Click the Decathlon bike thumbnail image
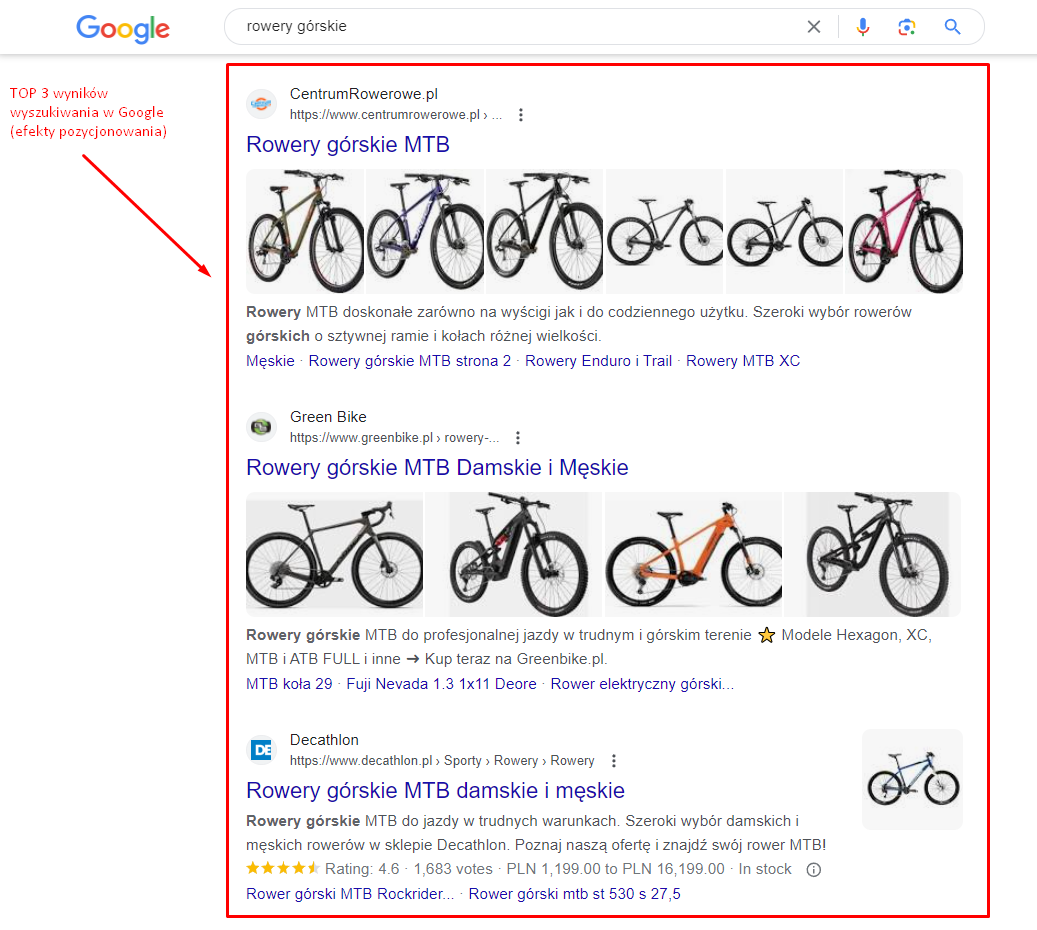The image size is (1037, 930). pos(913,779)
